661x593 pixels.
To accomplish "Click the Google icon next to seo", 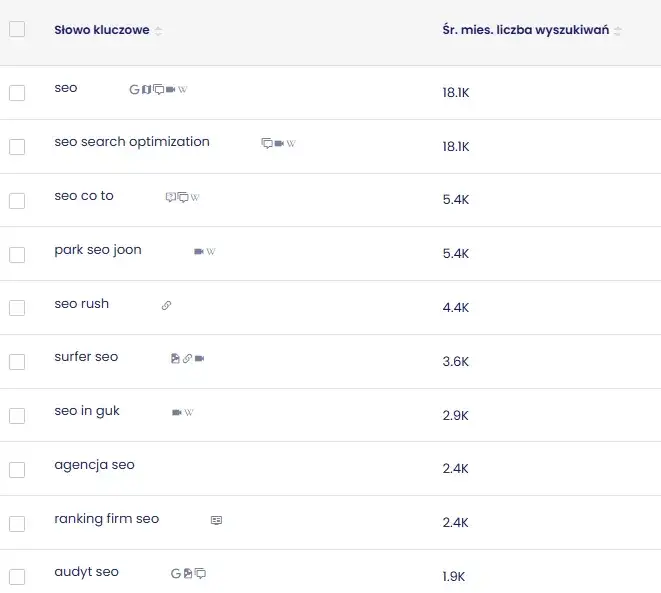I will click(134, 90).
